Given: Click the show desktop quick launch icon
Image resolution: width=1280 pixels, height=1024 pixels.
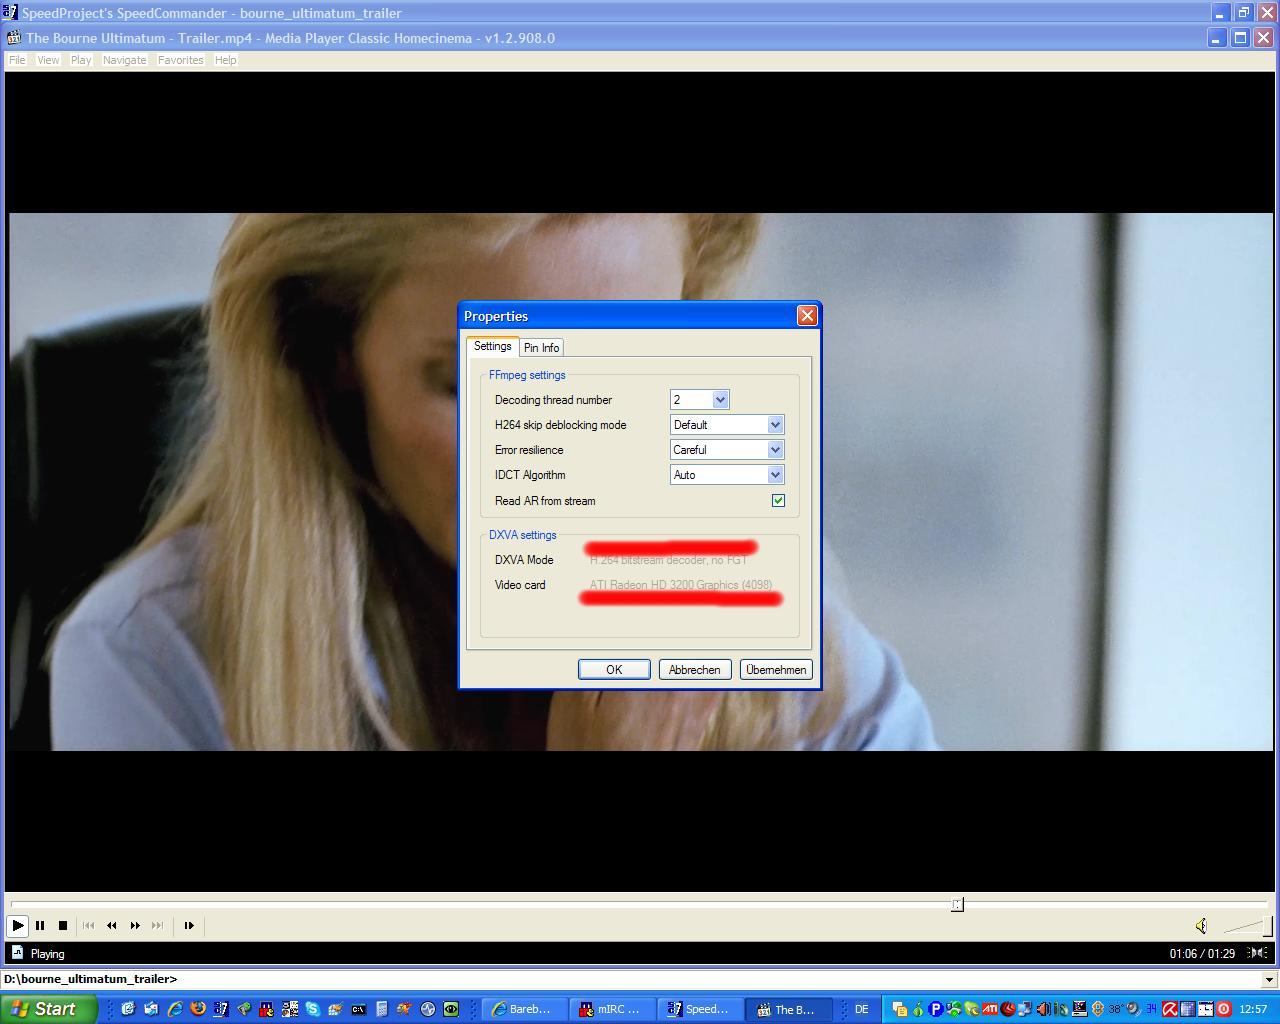Looking at the screenshot, I should click(x=128, y=1009).
